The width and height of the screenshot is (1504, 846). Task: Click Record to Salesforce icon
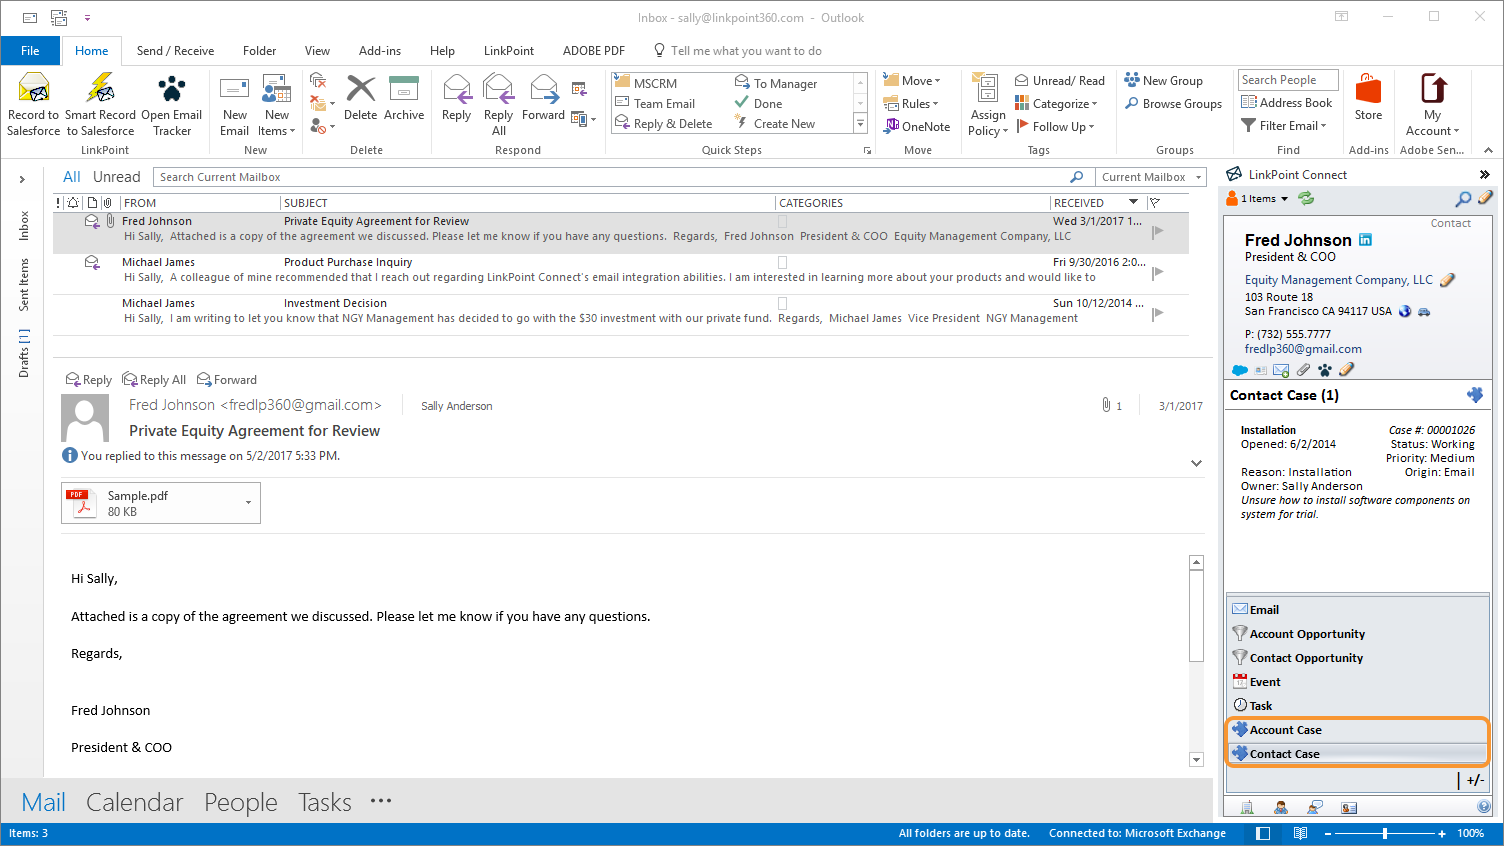pyautogui.click(x=34, y=89)
